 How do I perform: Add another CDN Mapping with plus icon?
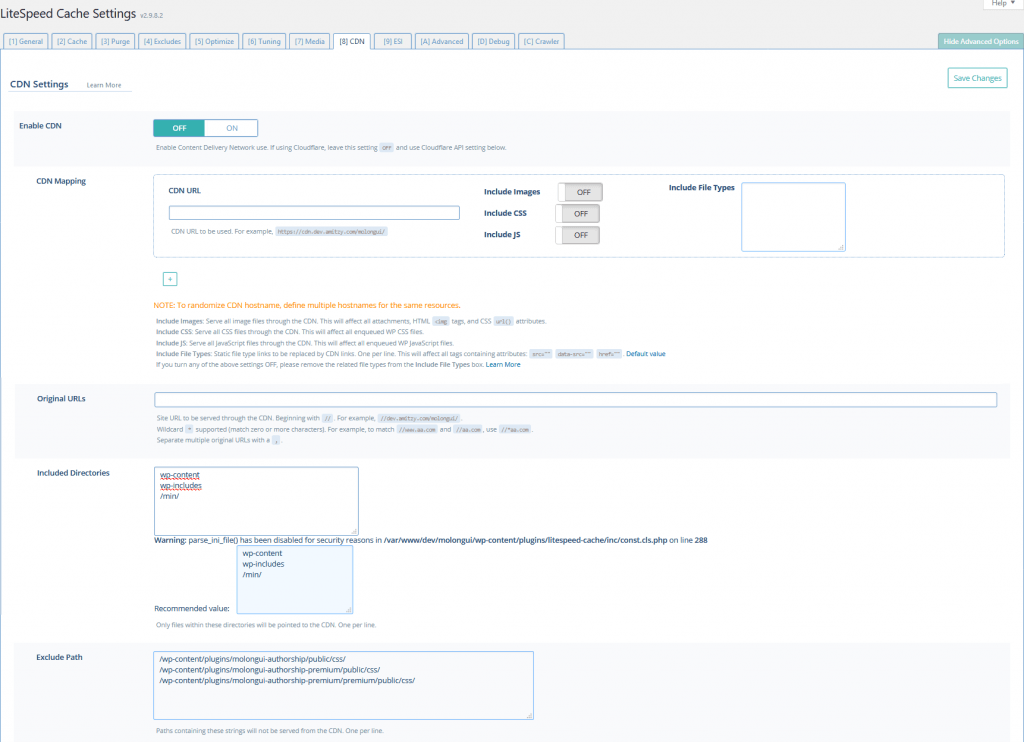170,279
